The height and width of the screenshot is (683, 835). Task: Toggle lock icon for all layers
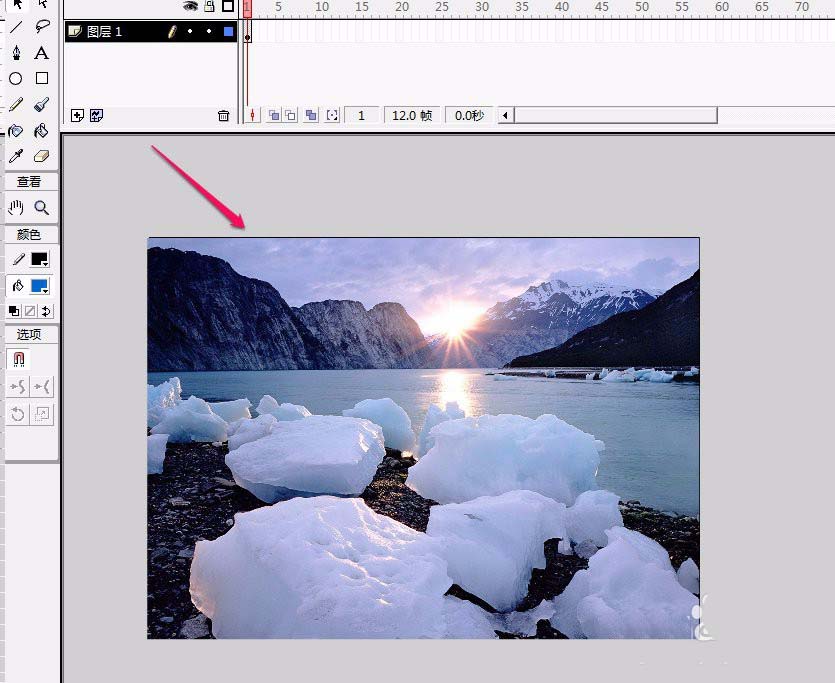(x=209, y=6)
